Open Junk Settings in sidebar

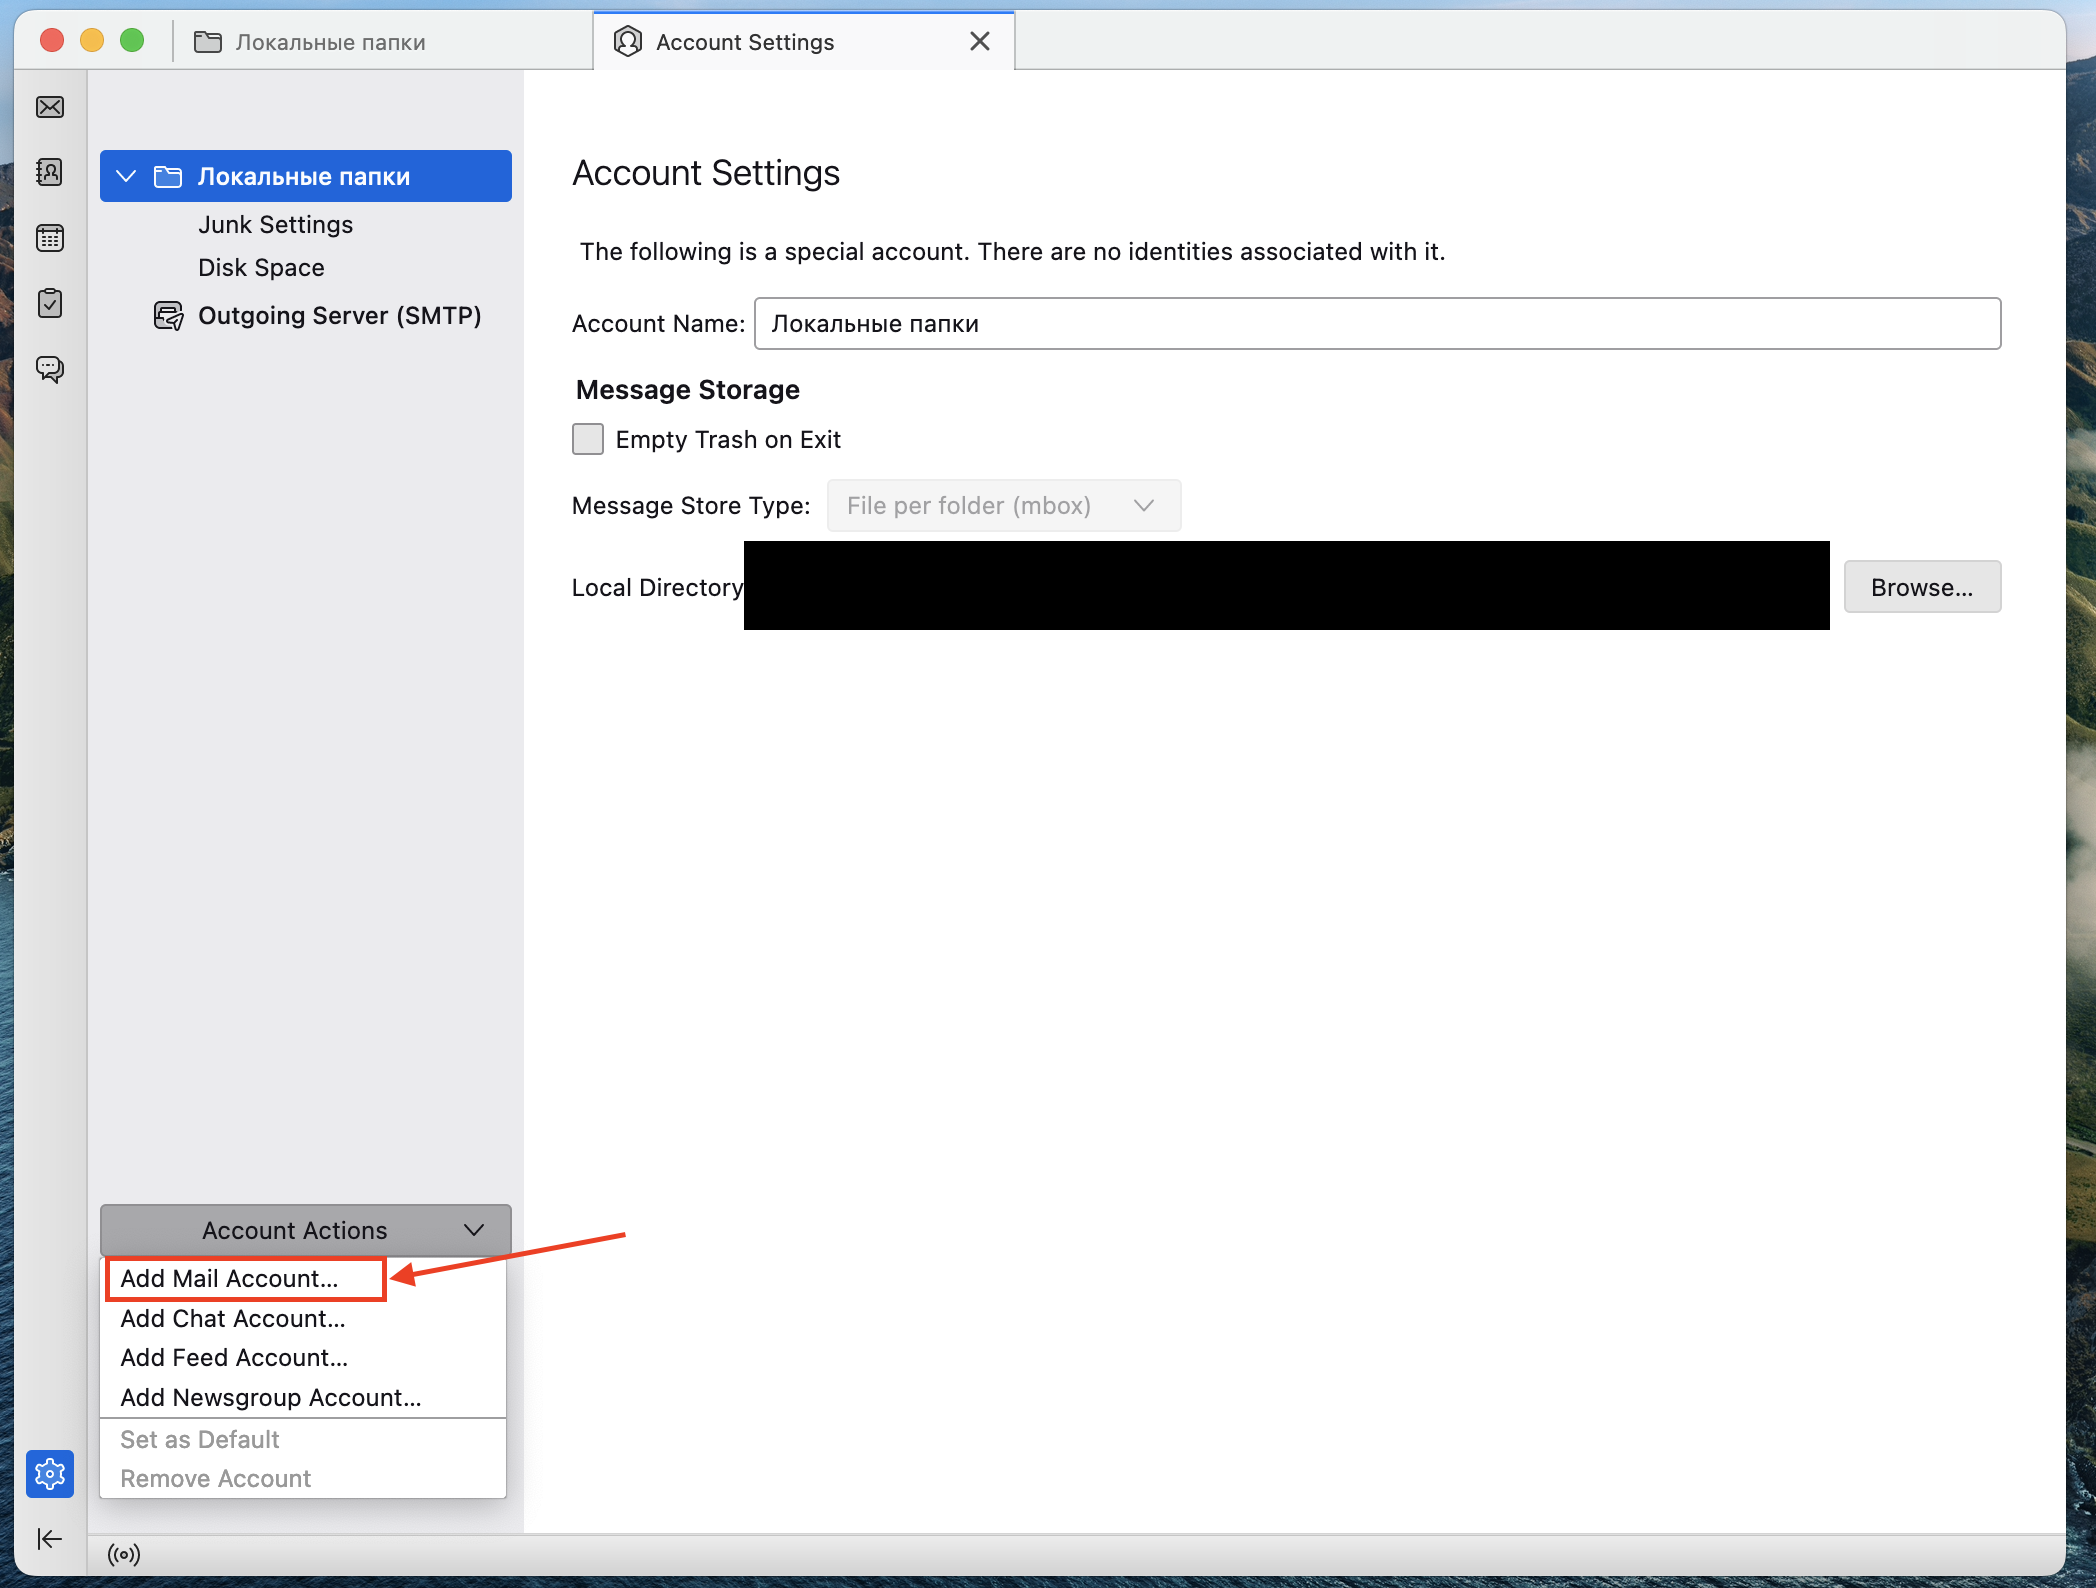[275, 225]
